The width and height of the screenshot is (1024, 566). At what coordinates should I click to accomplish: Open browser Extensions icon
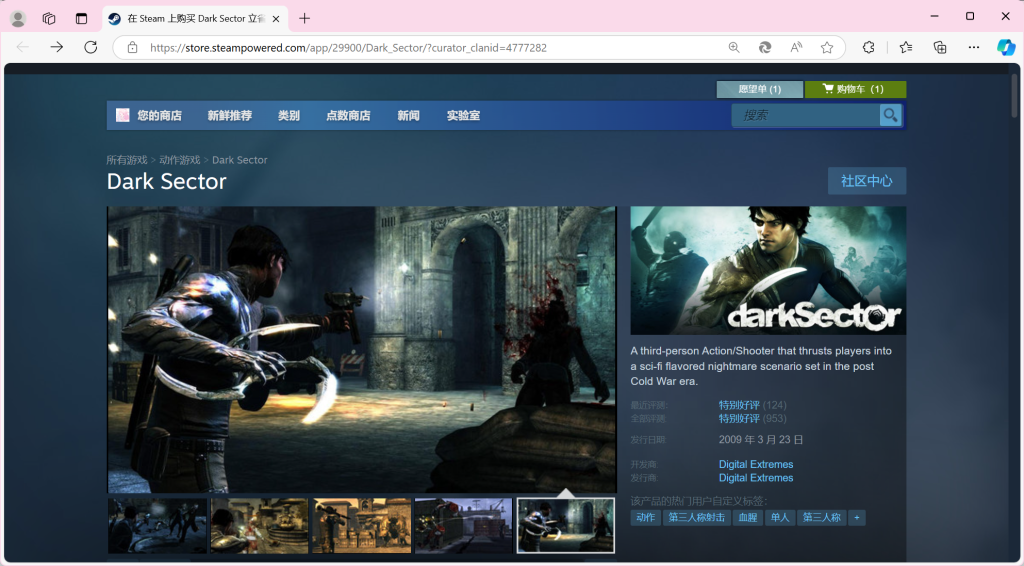pyautogui.click(x=869, y=48)
